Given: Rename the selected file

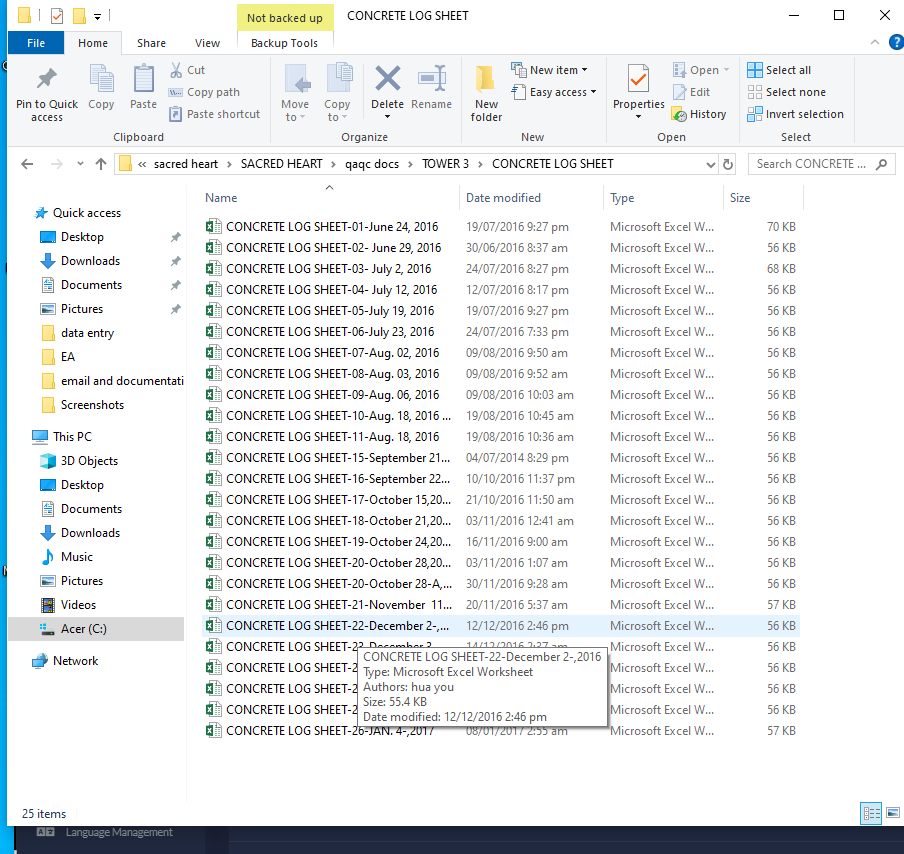Looking at the screenshot, I should coord(431,87).
